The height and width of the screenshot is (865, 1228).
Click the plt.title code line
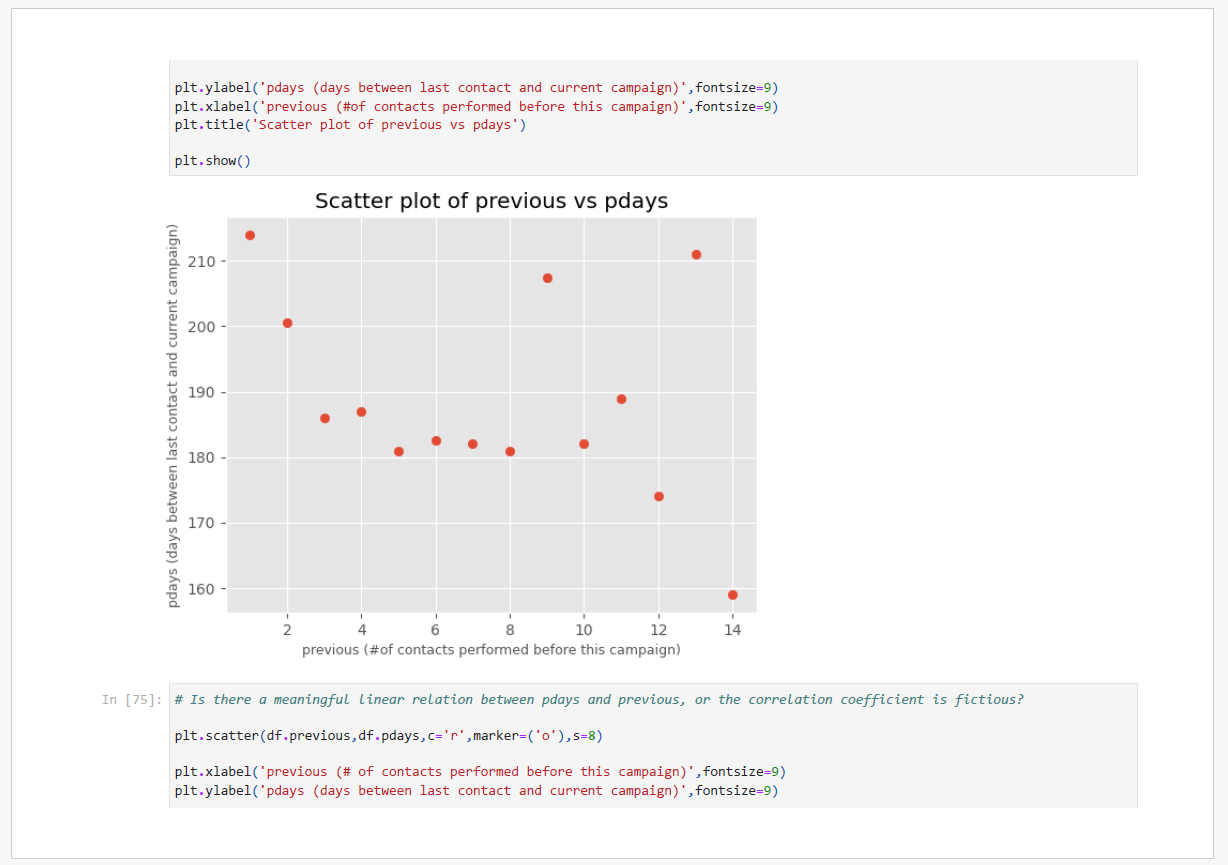pyautogui.click(x=350, y=125)
